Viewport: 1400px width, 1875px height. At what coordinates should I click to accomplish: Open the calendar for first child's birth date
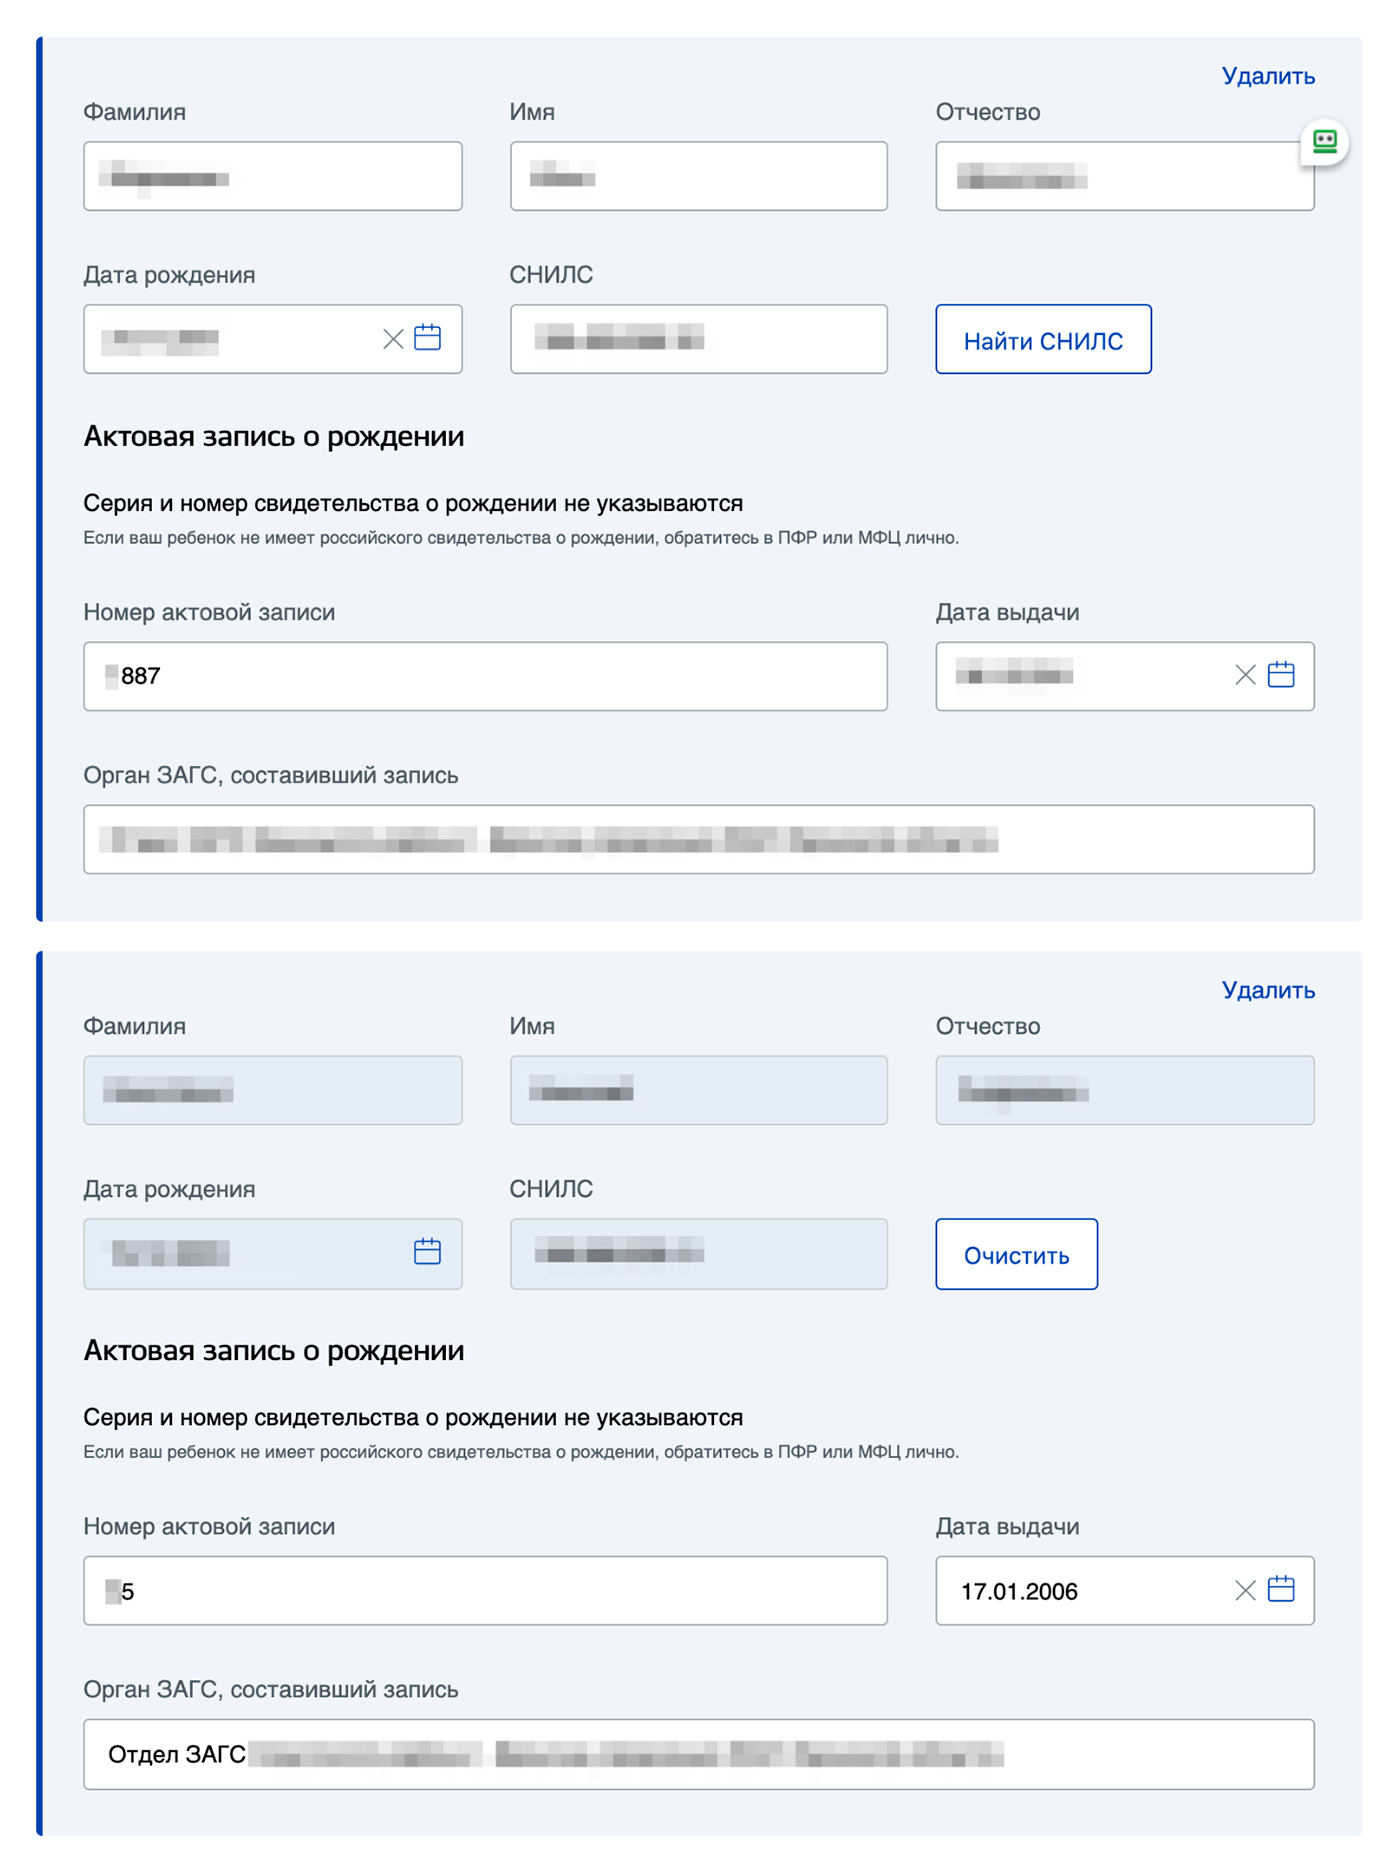pyautogui.click(x=427, y=338)
